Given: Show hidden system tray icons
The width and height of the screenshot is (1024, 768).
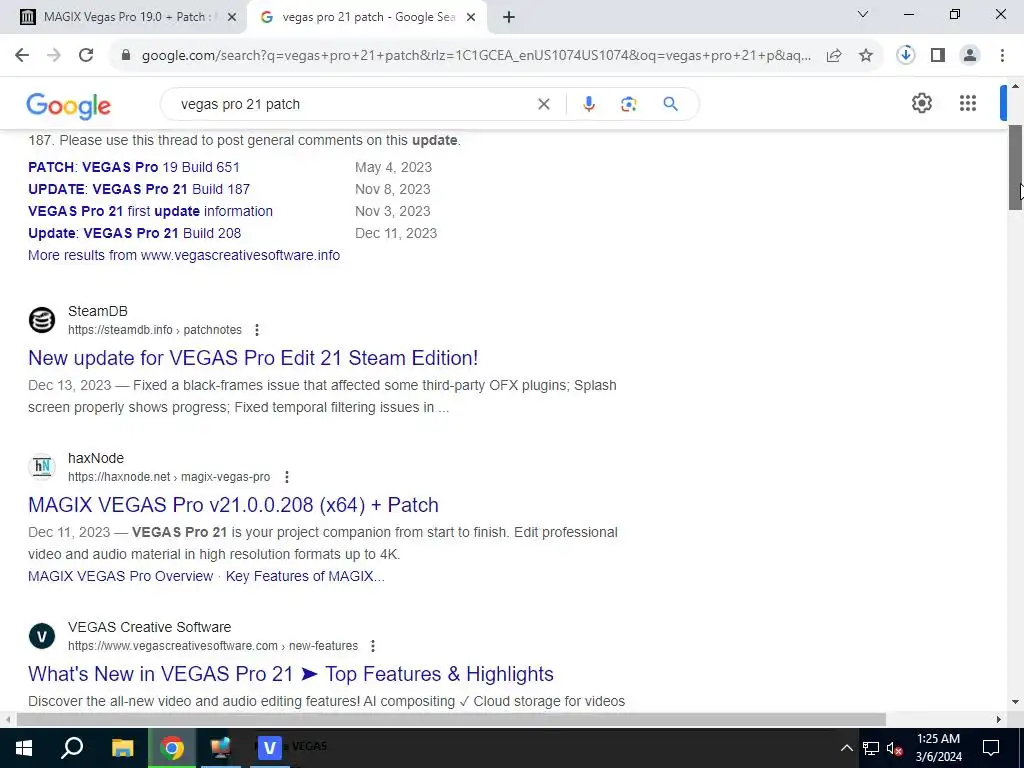Looking at the screenshot, I should (x=846, y=748).
